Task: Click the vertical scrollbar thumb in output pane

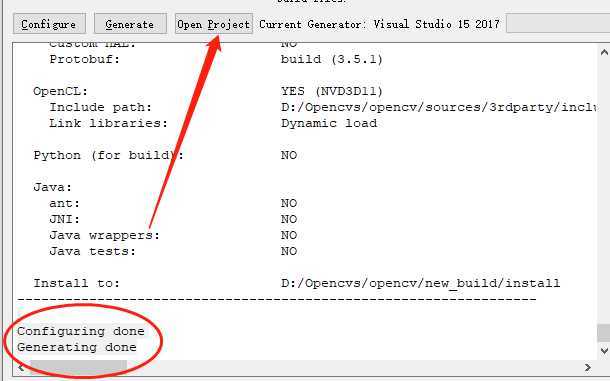Action: [x=603, y=332]
